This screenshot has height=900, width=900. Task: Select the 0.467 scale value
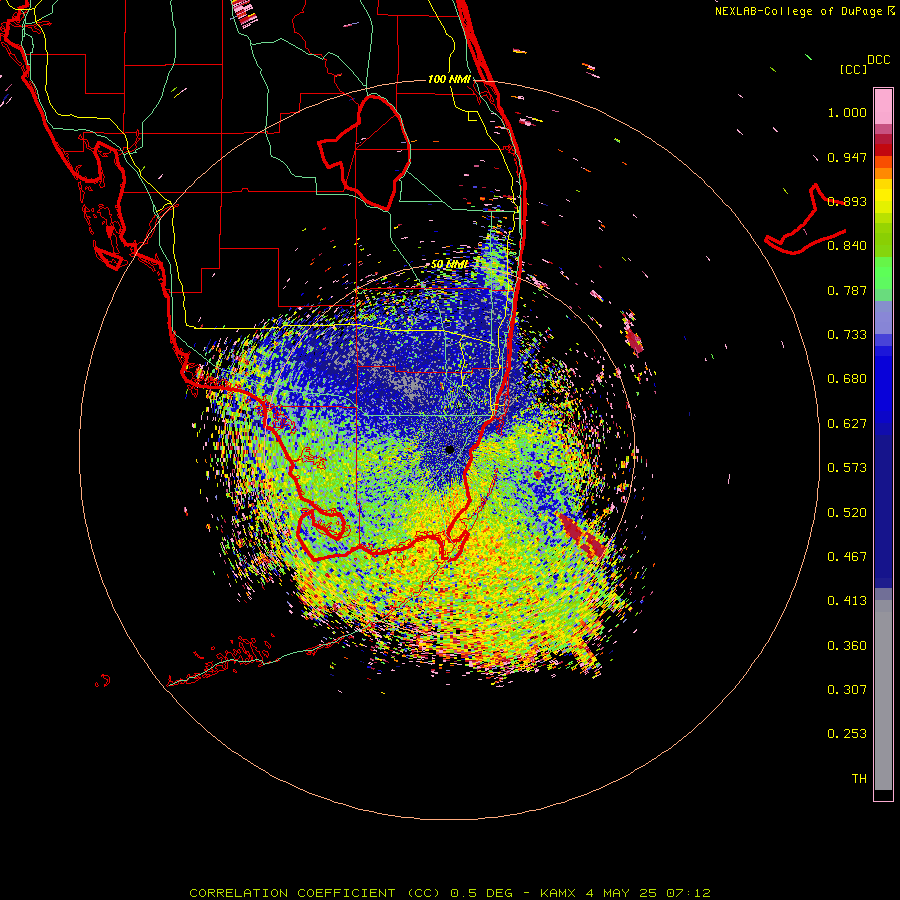847,557
